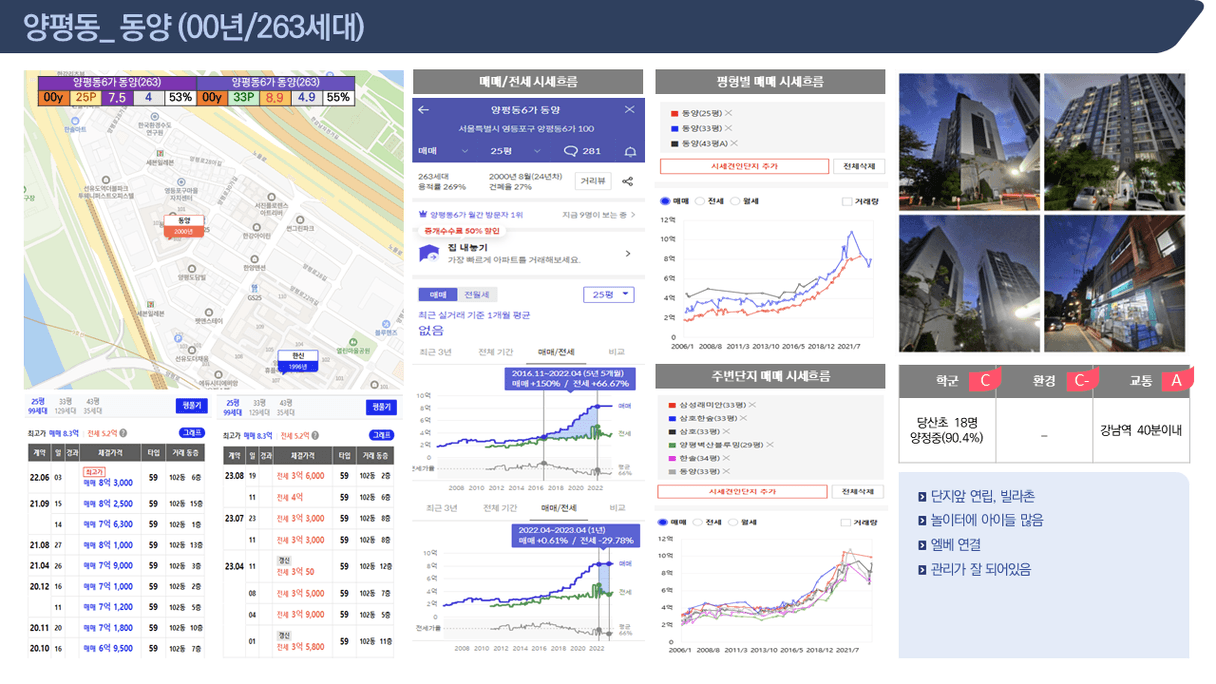Remove 동양(33평) from the upper 평형별 legend
Image resolution: width=1216 pixels, height=684 pixels.
point(729,129)
